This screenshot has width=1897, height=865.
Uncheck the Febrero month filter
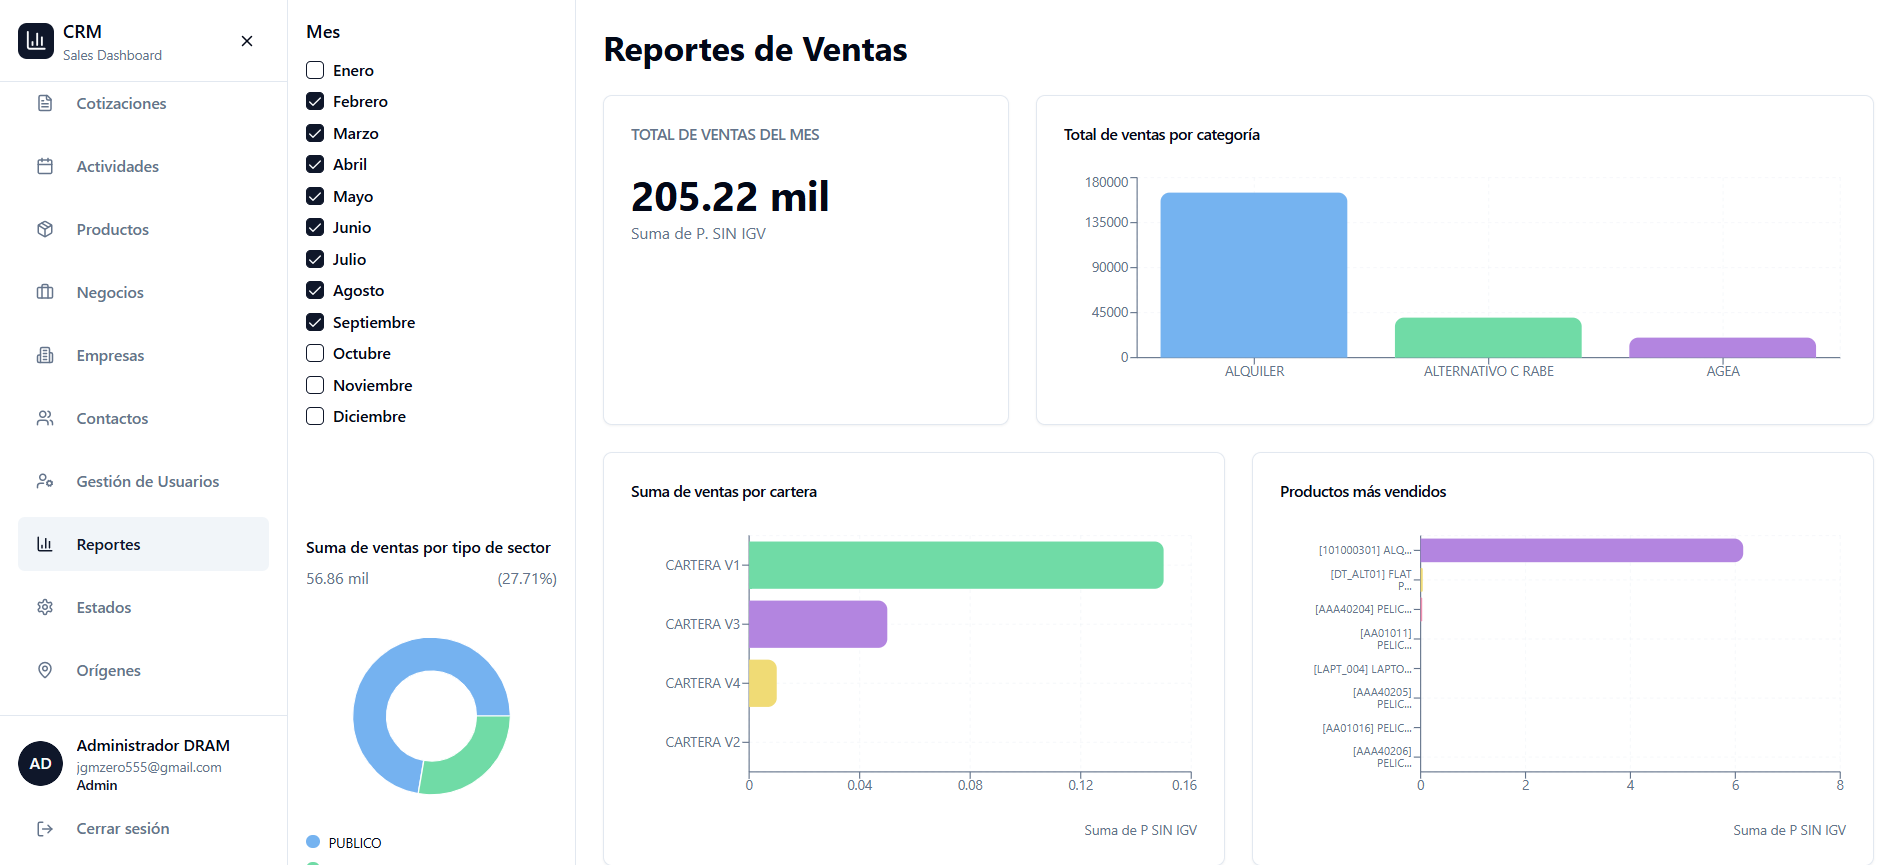point(315,101)
